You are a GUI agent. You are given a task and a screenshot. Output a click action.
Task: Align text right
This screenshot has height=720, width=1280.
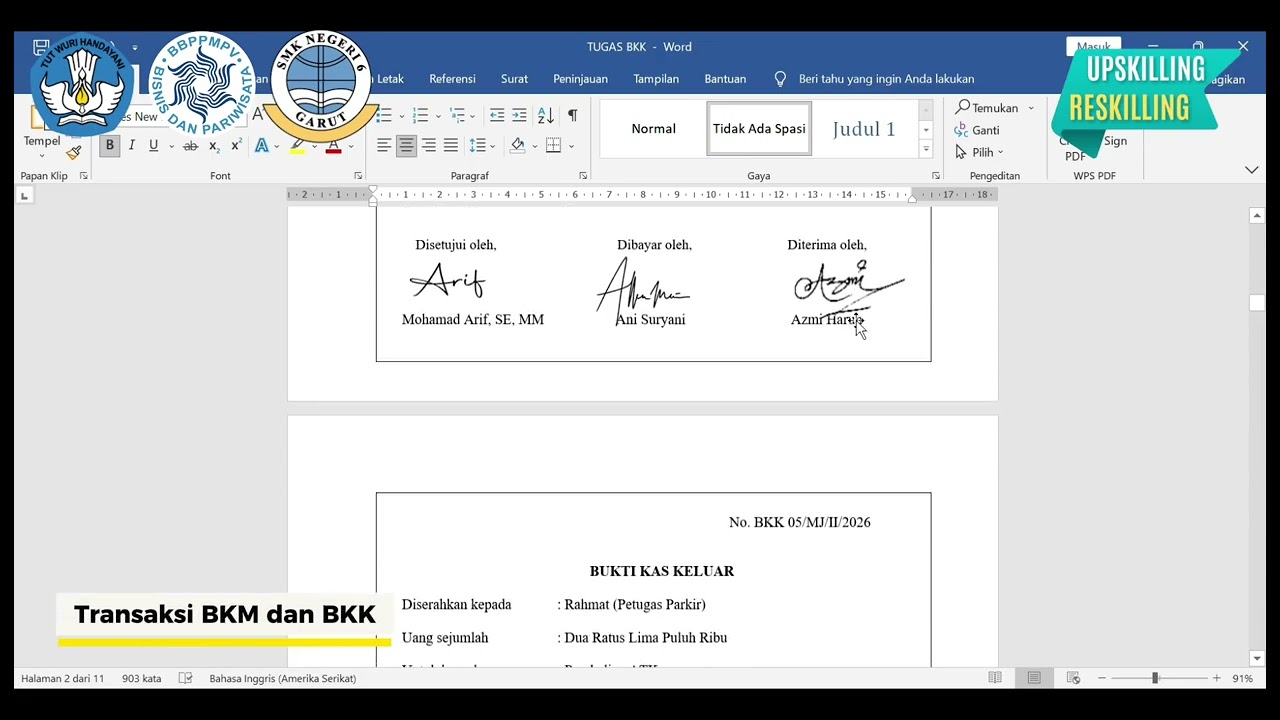click(x=428, y=146)
